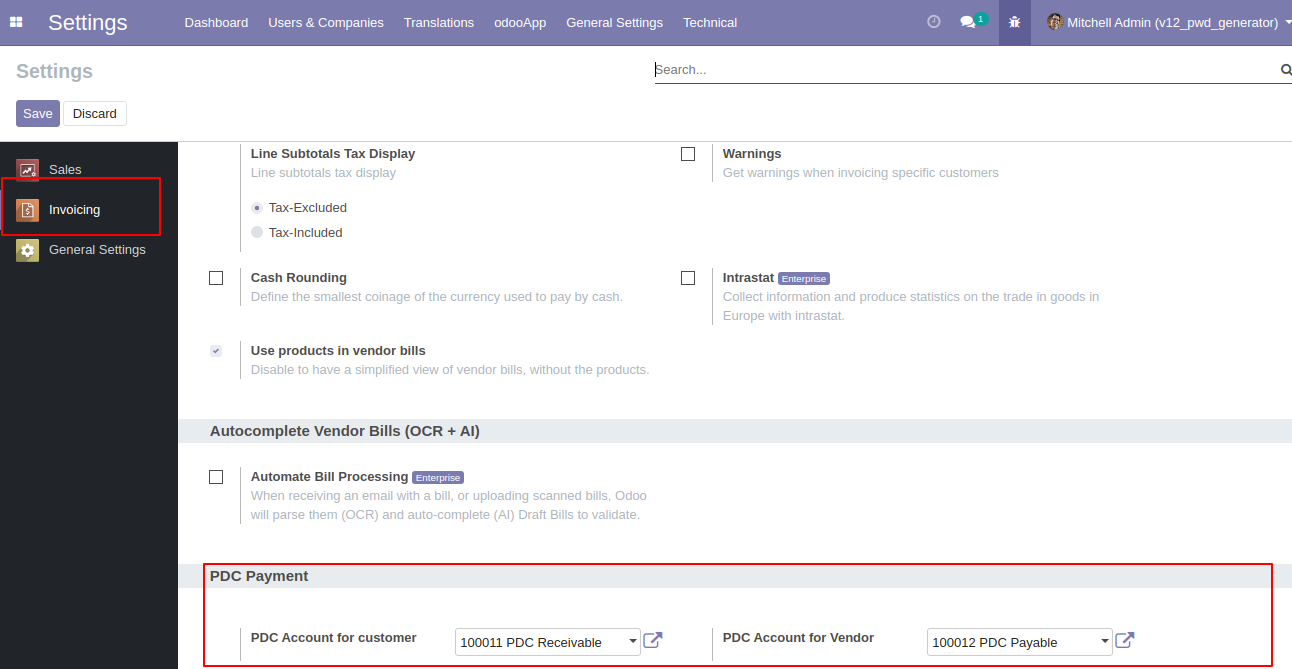1292x669 pixels.
Task: Open the developer debug bug icon
Action: [x=1015, y=22]
